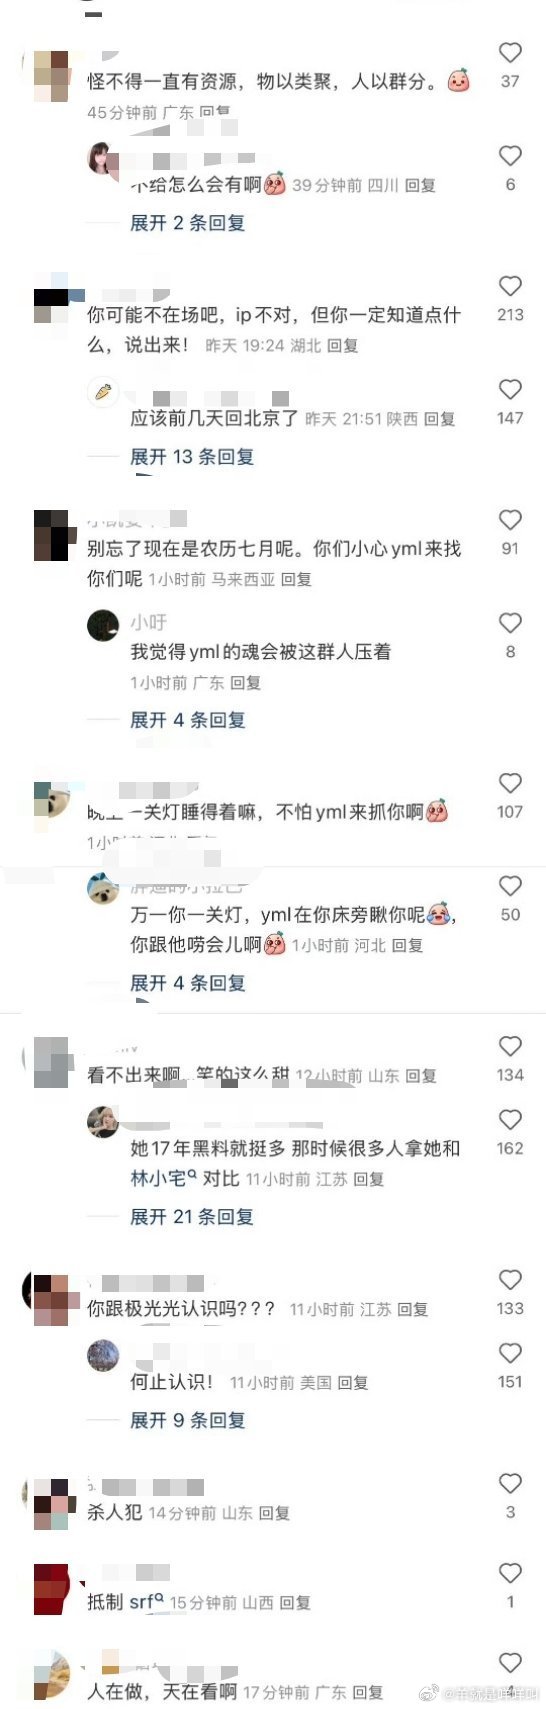
Task: Like the reply with 6 likes
Action: (x=510, y=156)
